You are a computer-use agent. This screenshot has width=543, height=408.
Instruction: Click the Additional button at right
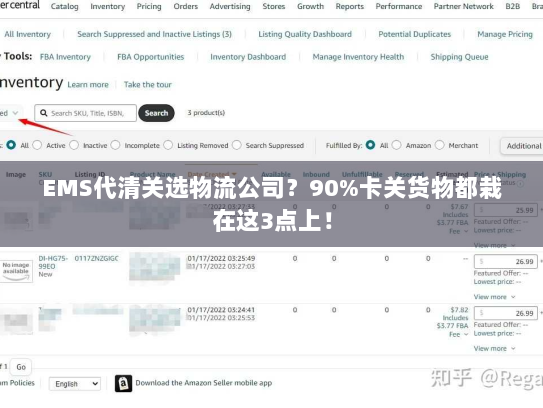click(522, 146)
